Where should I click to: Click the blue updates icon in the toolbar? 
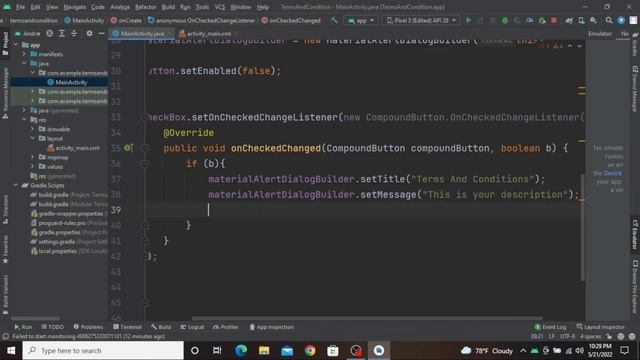coord(621,20)
